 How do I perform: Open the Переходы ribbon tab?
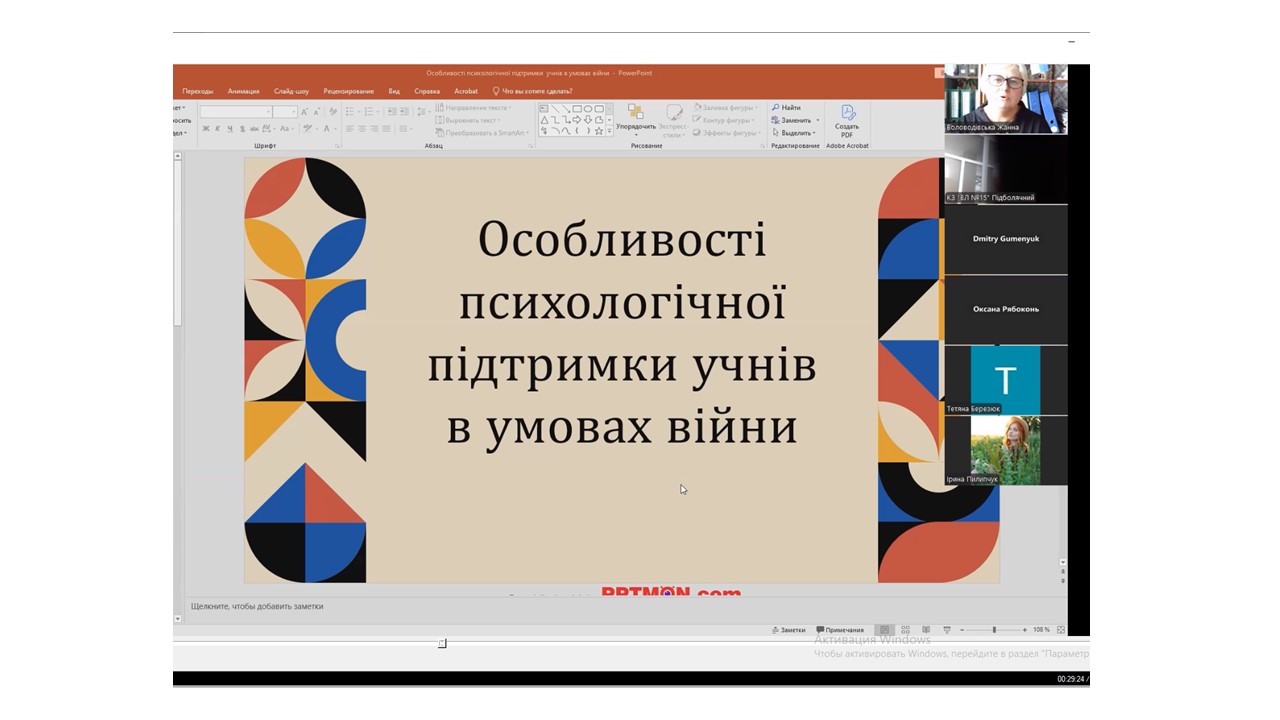coord(197,91)
